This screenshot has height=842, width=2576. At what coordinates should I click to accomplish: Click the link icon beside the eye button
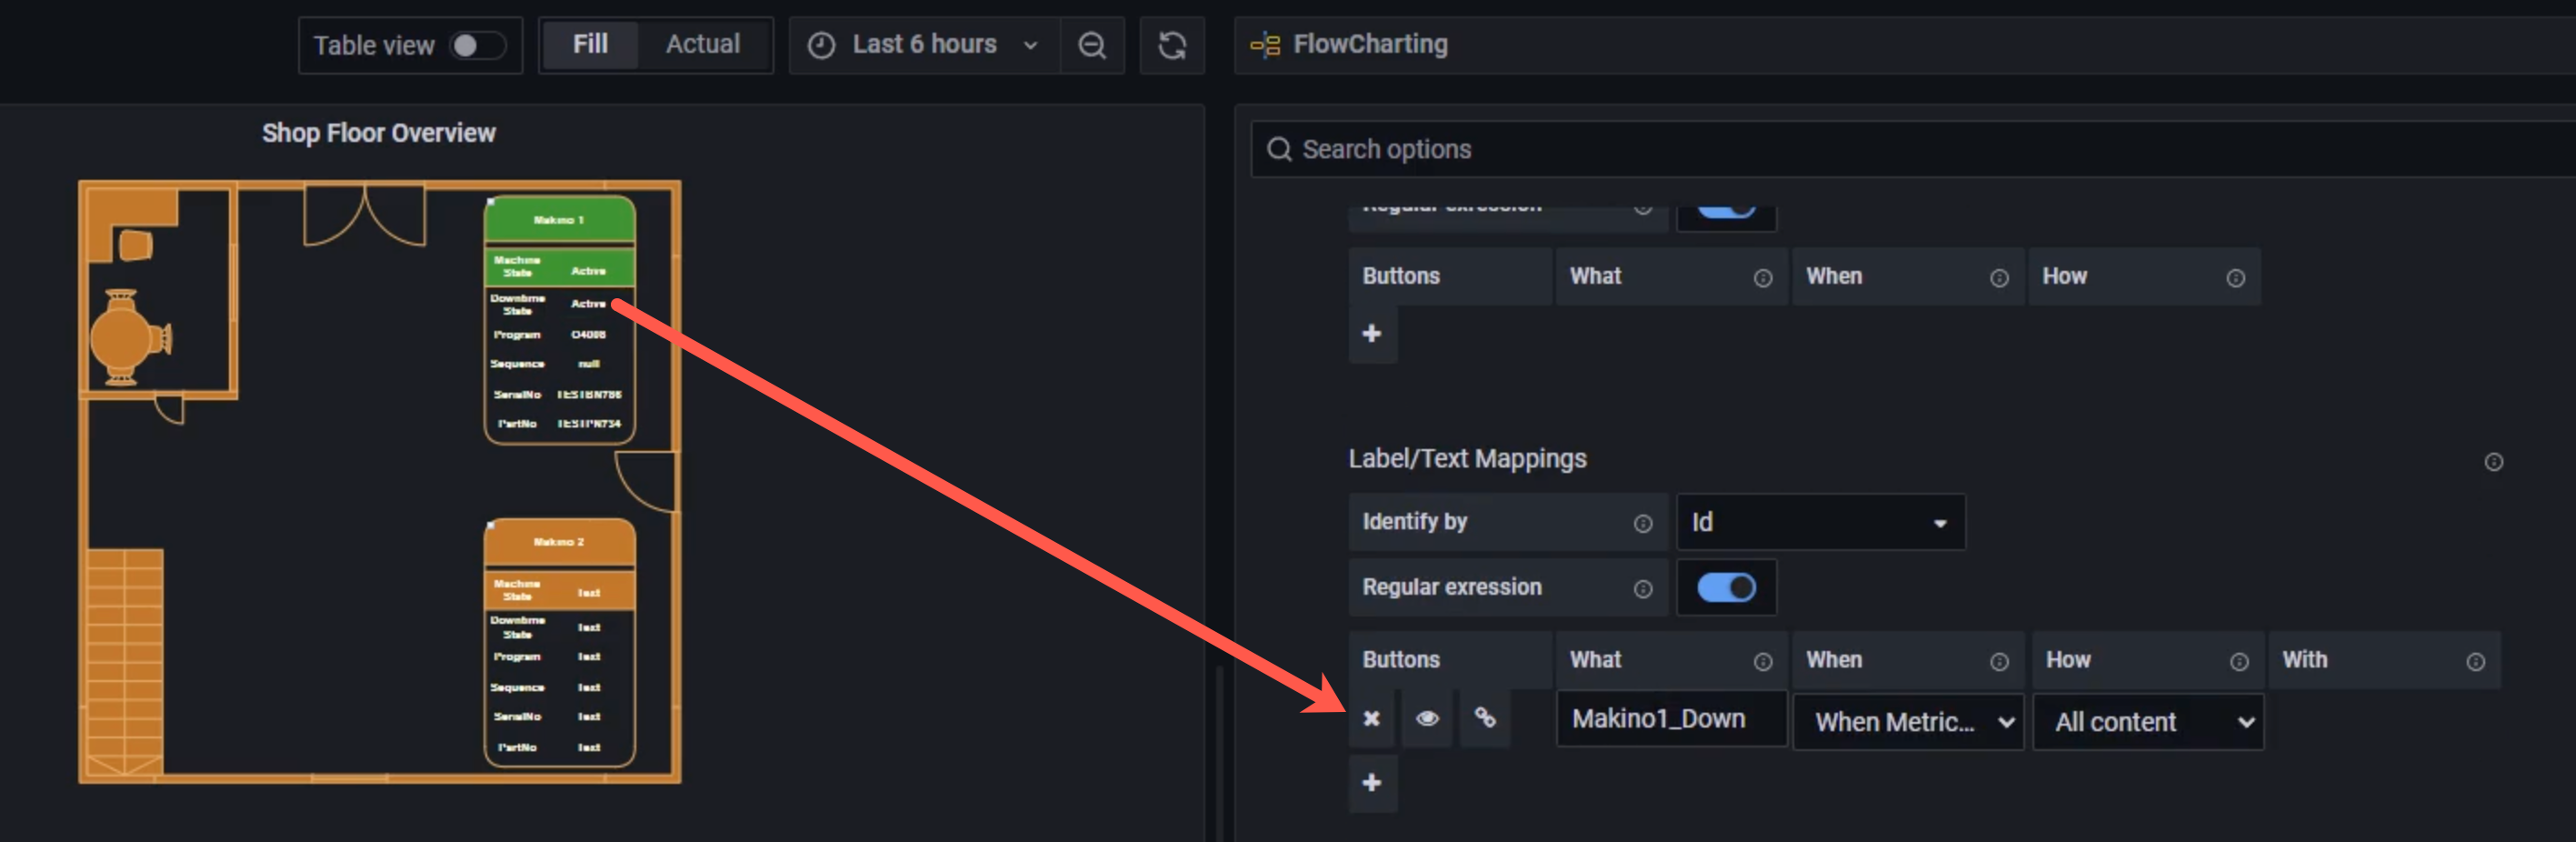1485,719
